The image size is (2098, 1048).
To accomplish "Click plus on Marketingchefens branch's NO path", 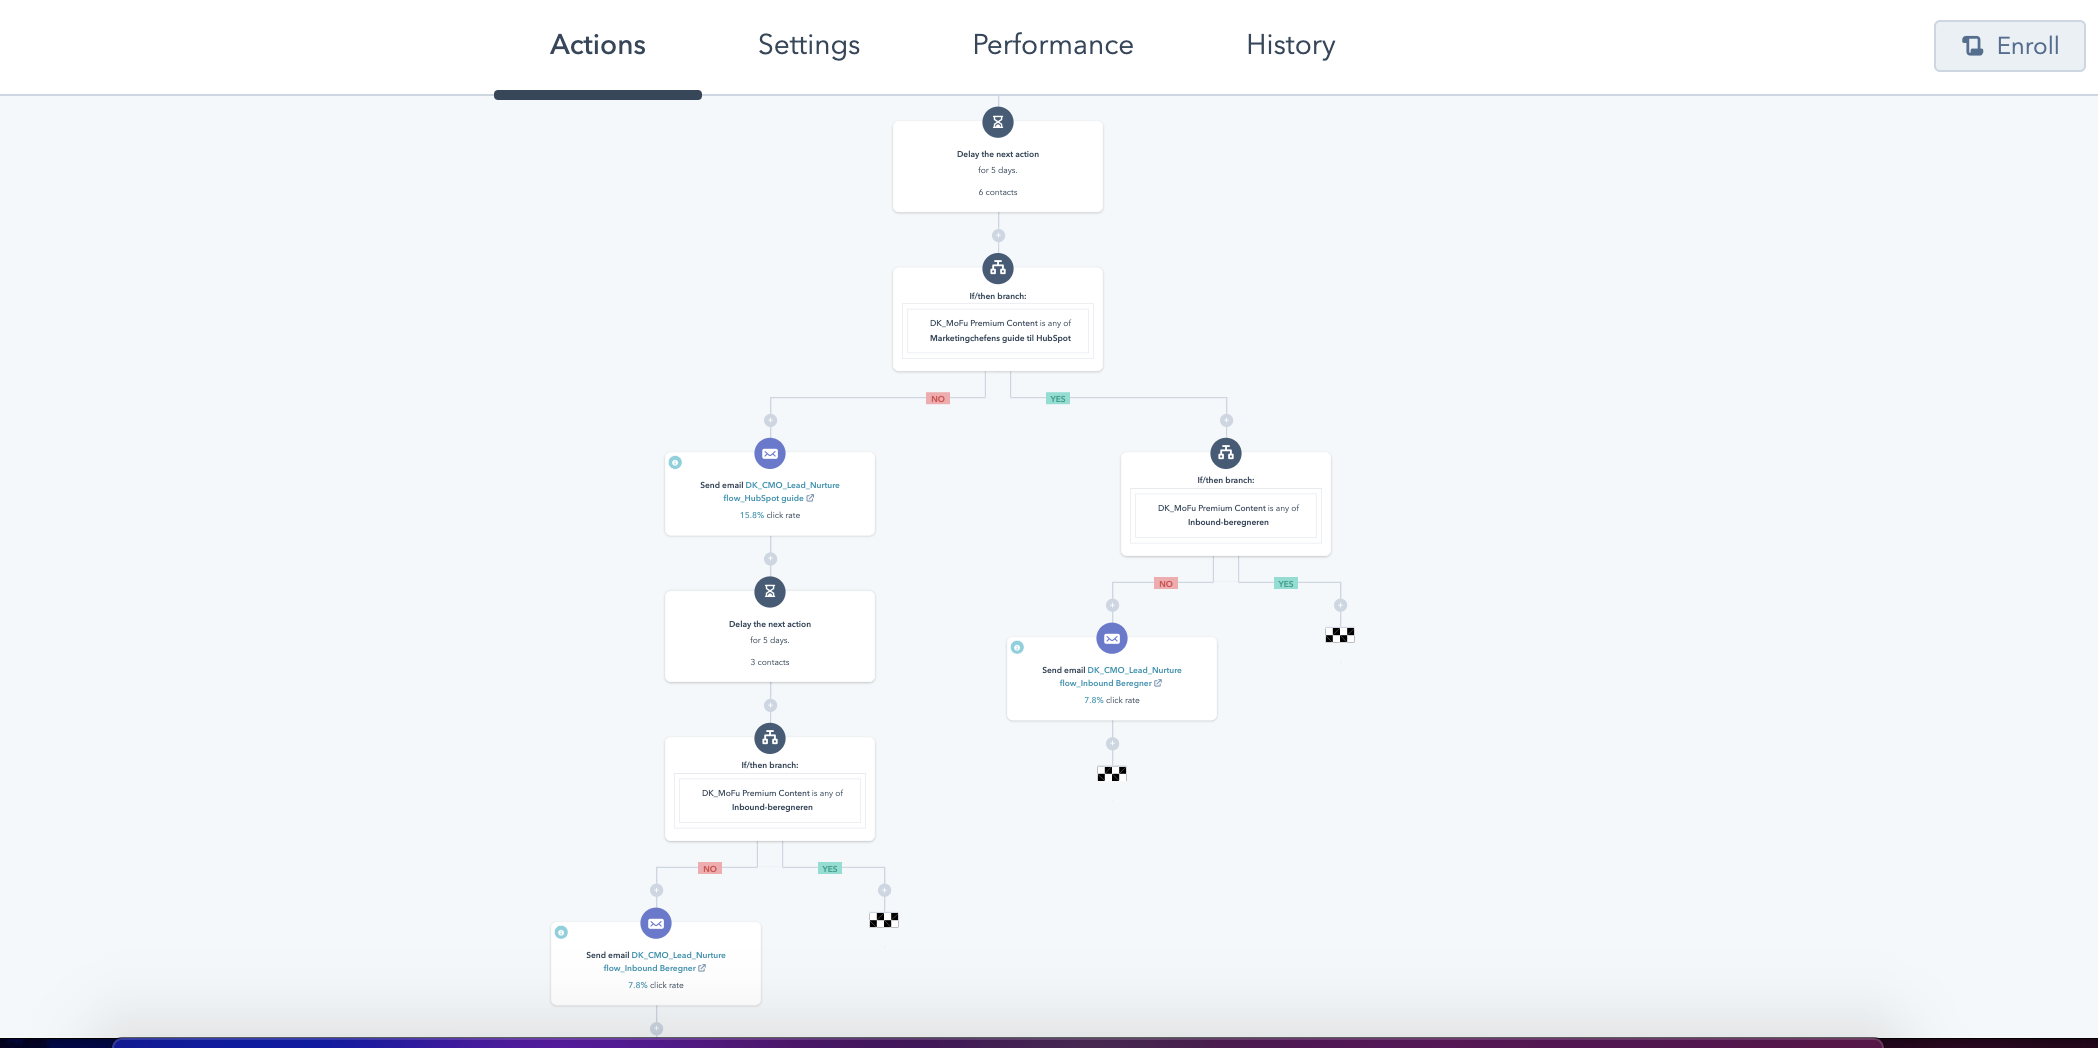I will coord(770,421).
